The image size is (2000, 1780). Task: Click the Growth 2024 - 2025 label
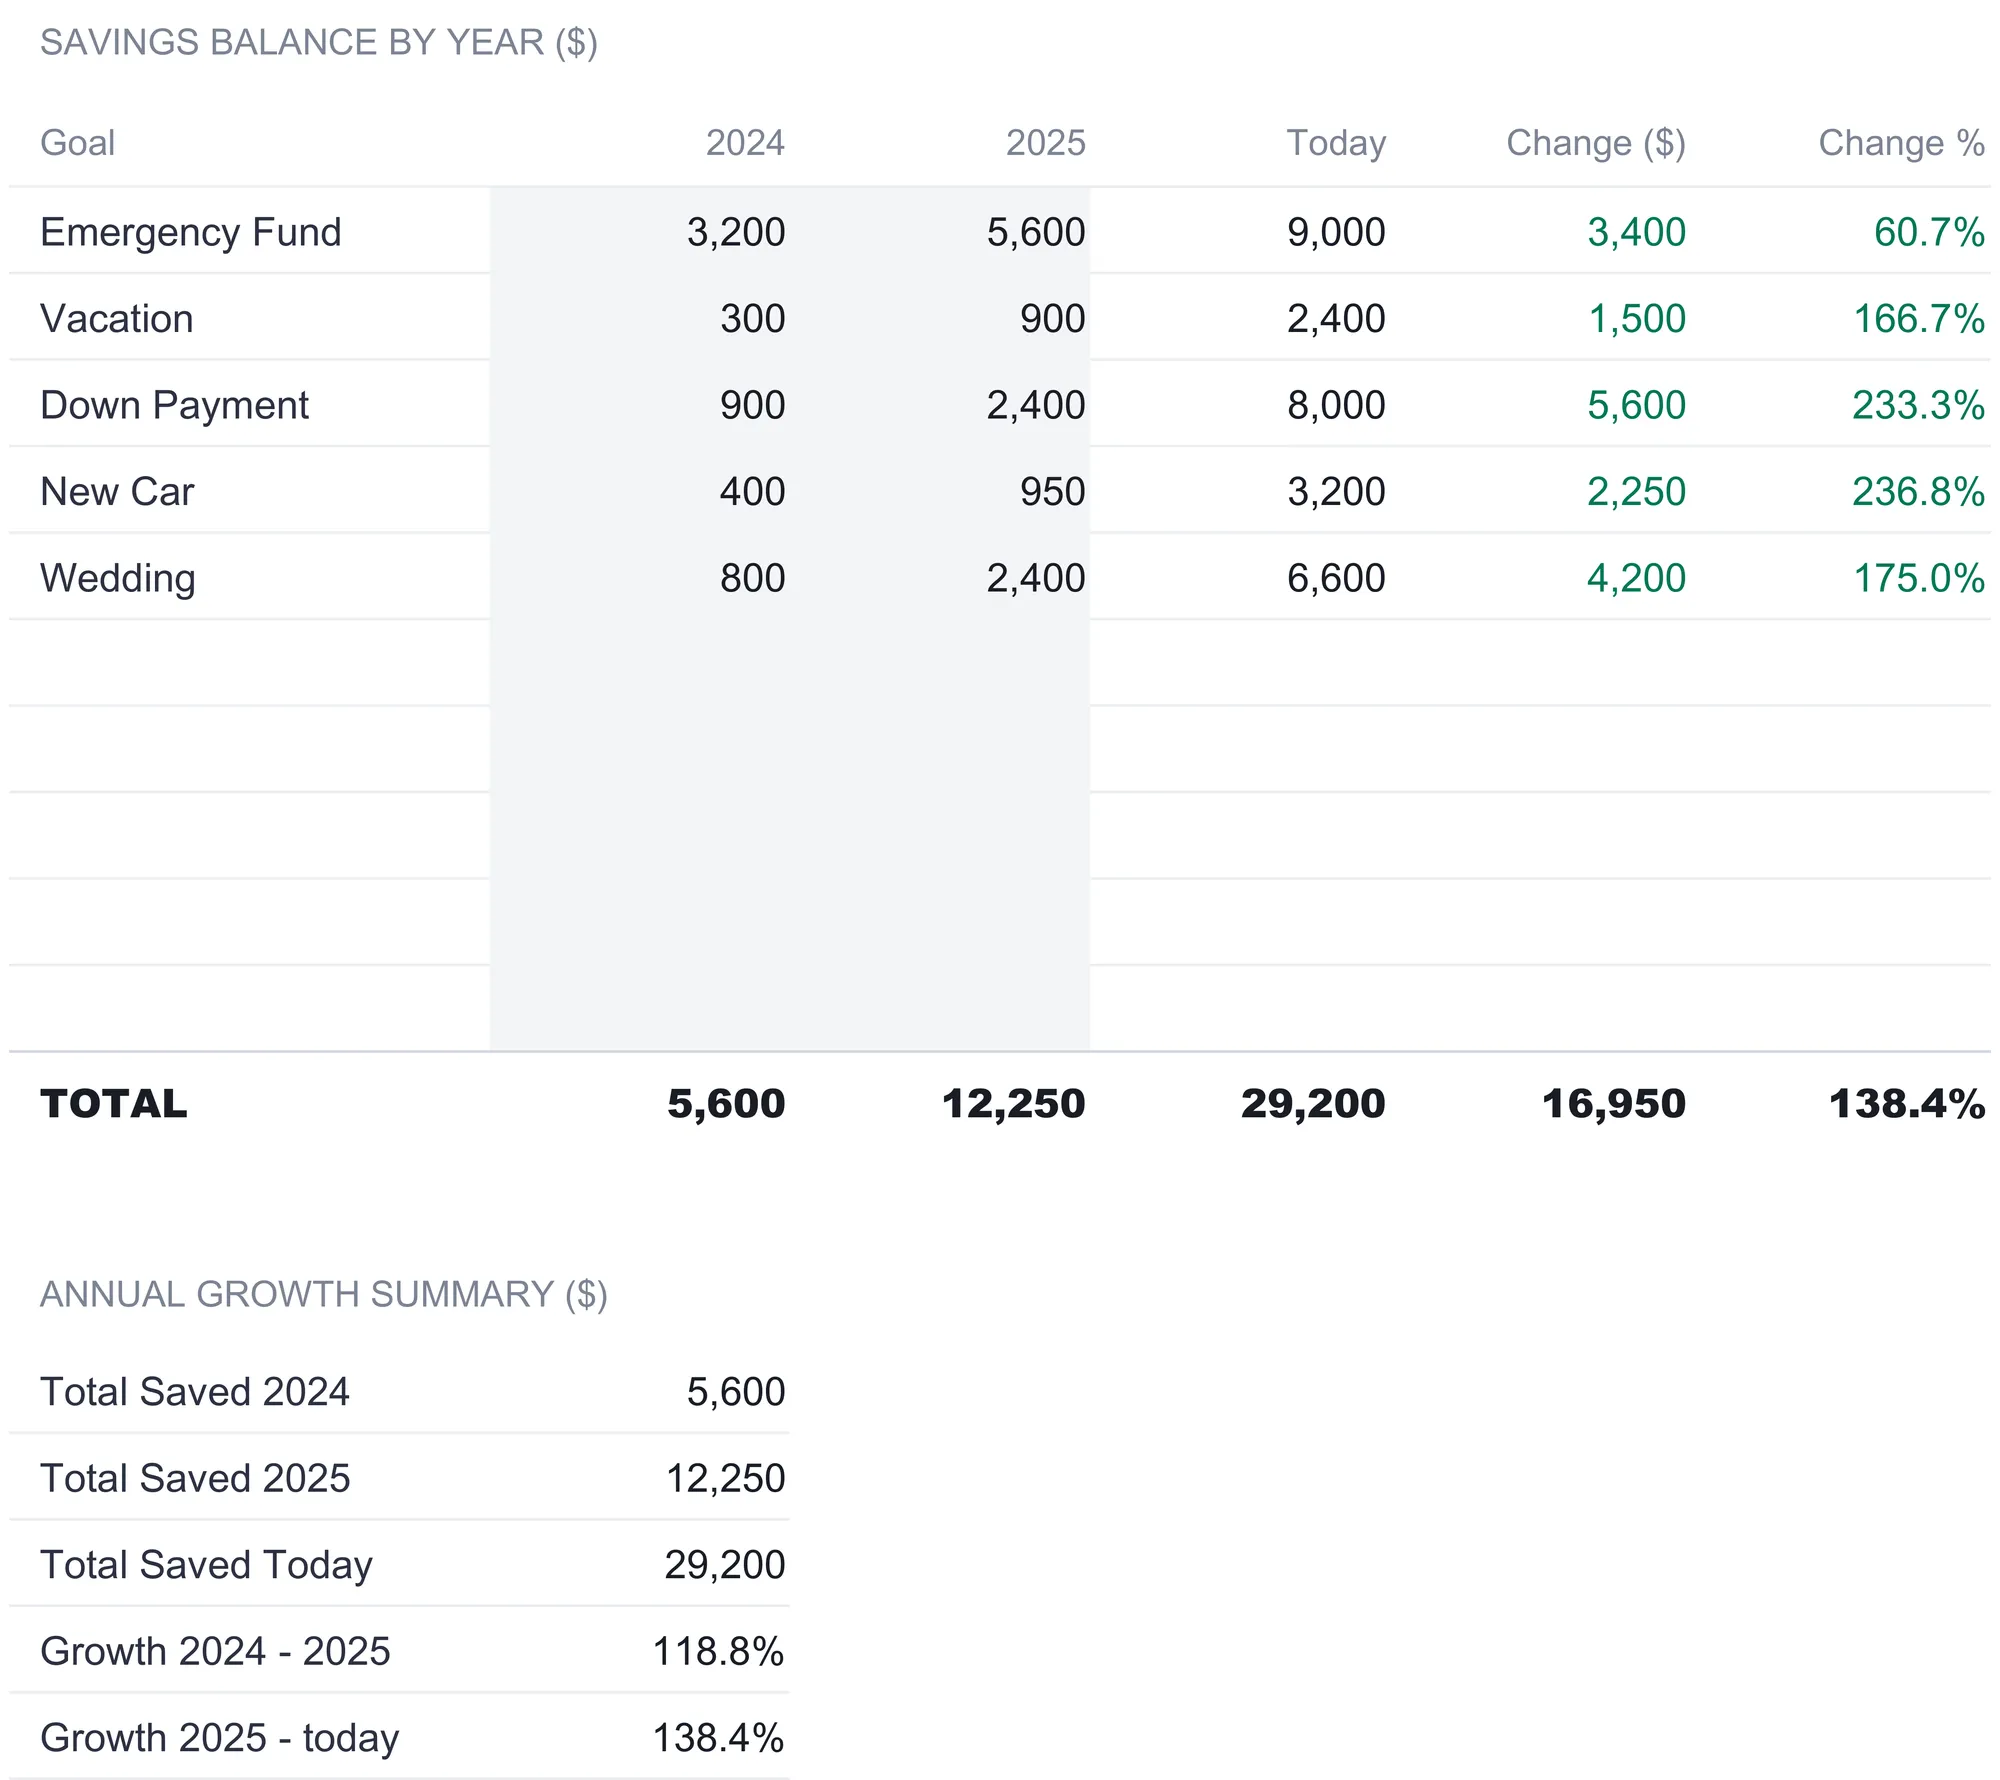[x=215, y=1651]
